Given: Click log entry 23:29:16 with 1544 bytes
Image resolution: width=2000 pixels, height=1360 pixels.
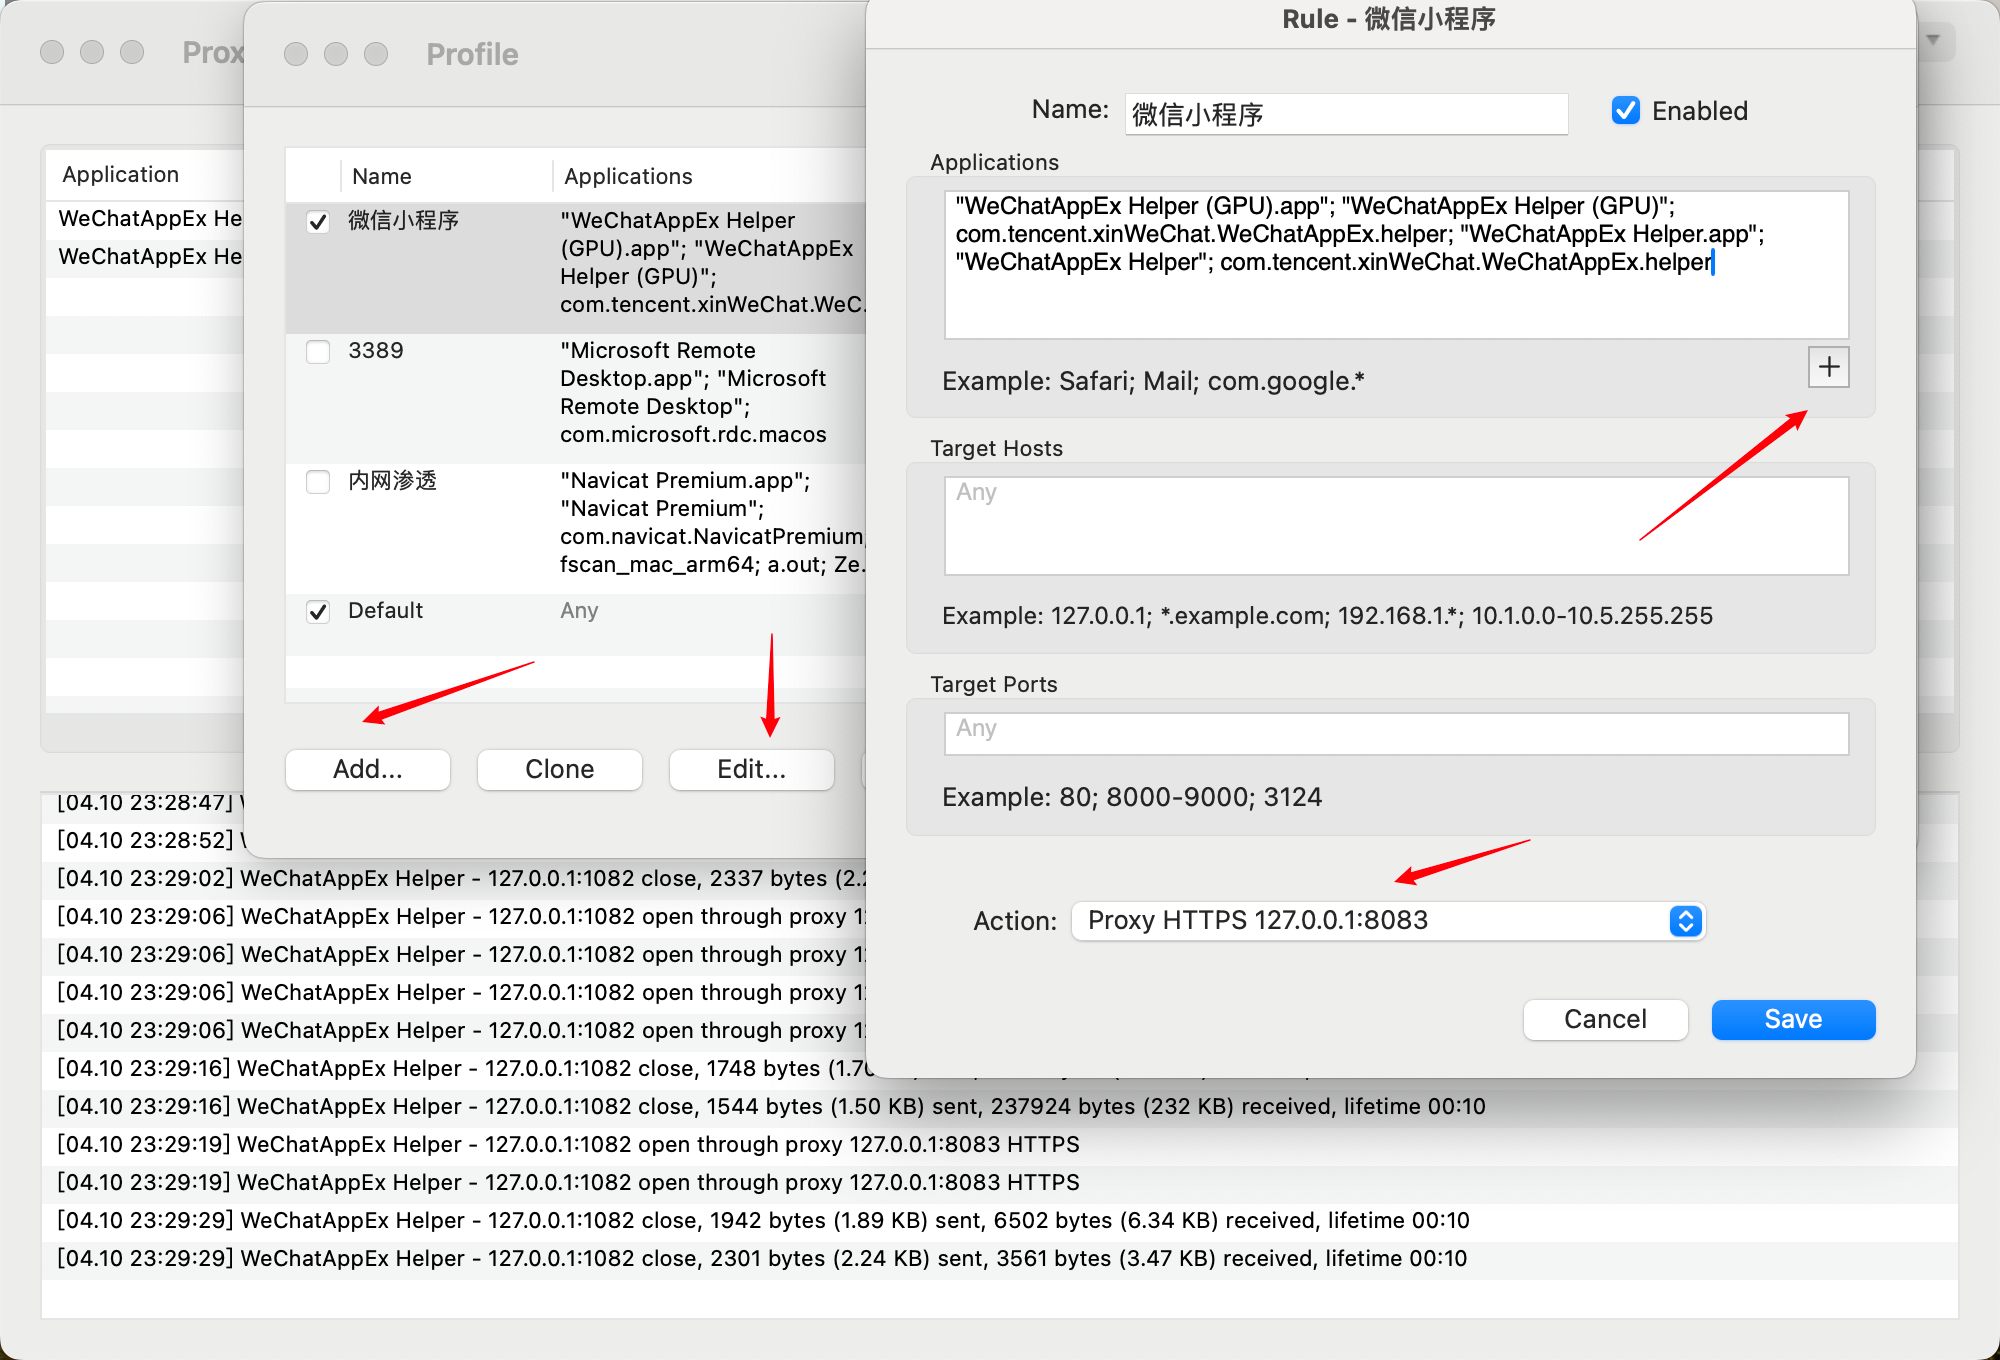Looking at the screenshot, I should [771, 1106].
